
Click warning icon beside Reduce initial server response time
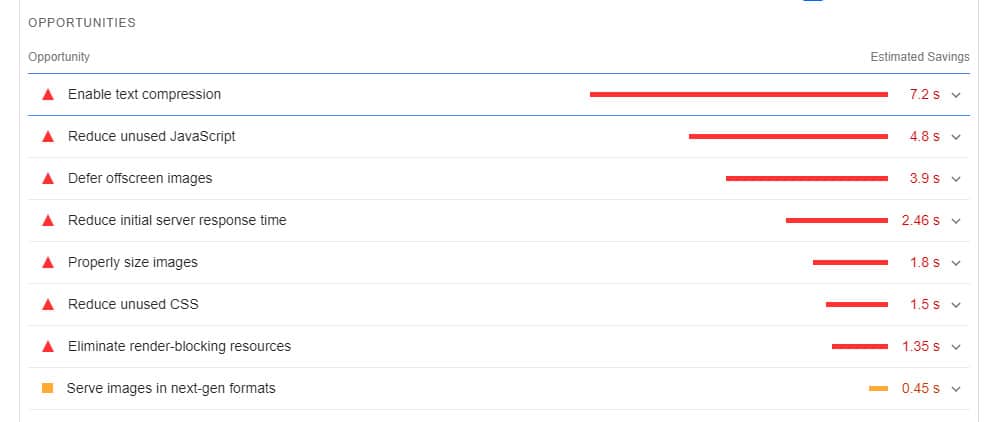48,221
